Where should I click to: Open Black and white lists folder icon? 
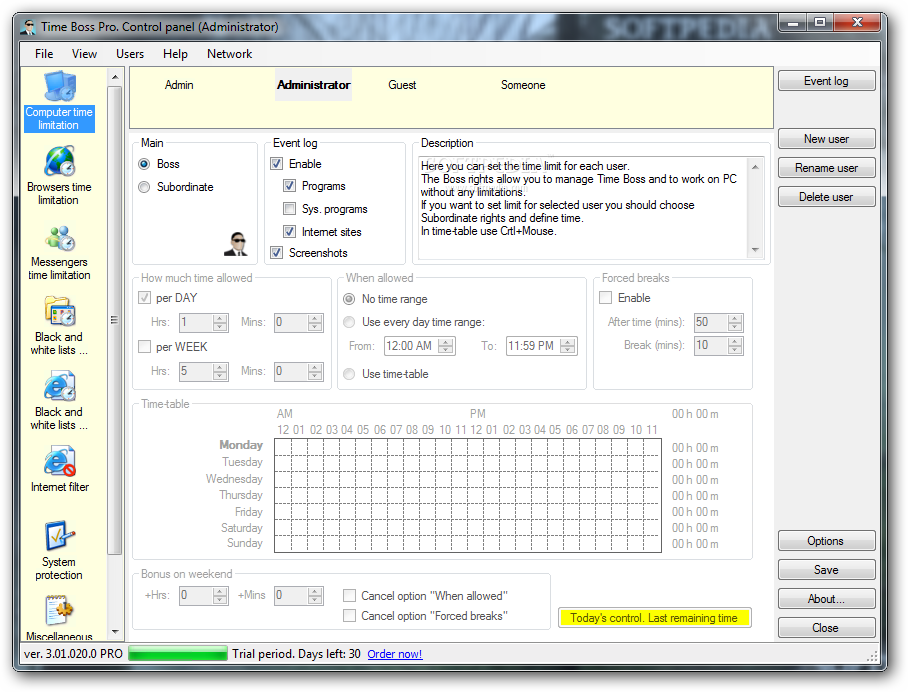pyautogui.click(x=59, y=325)
